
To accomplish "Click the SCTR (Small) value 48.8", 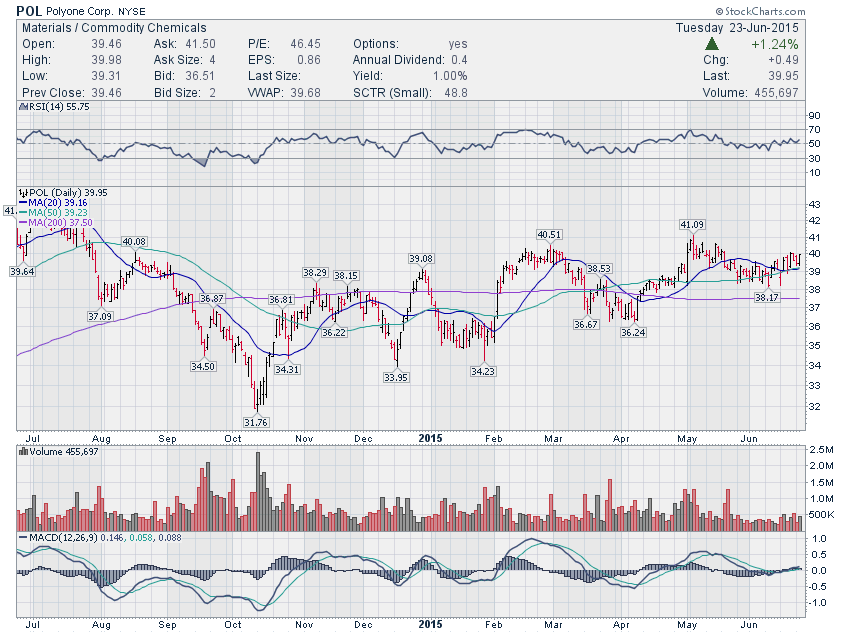I will click(456, 93).
